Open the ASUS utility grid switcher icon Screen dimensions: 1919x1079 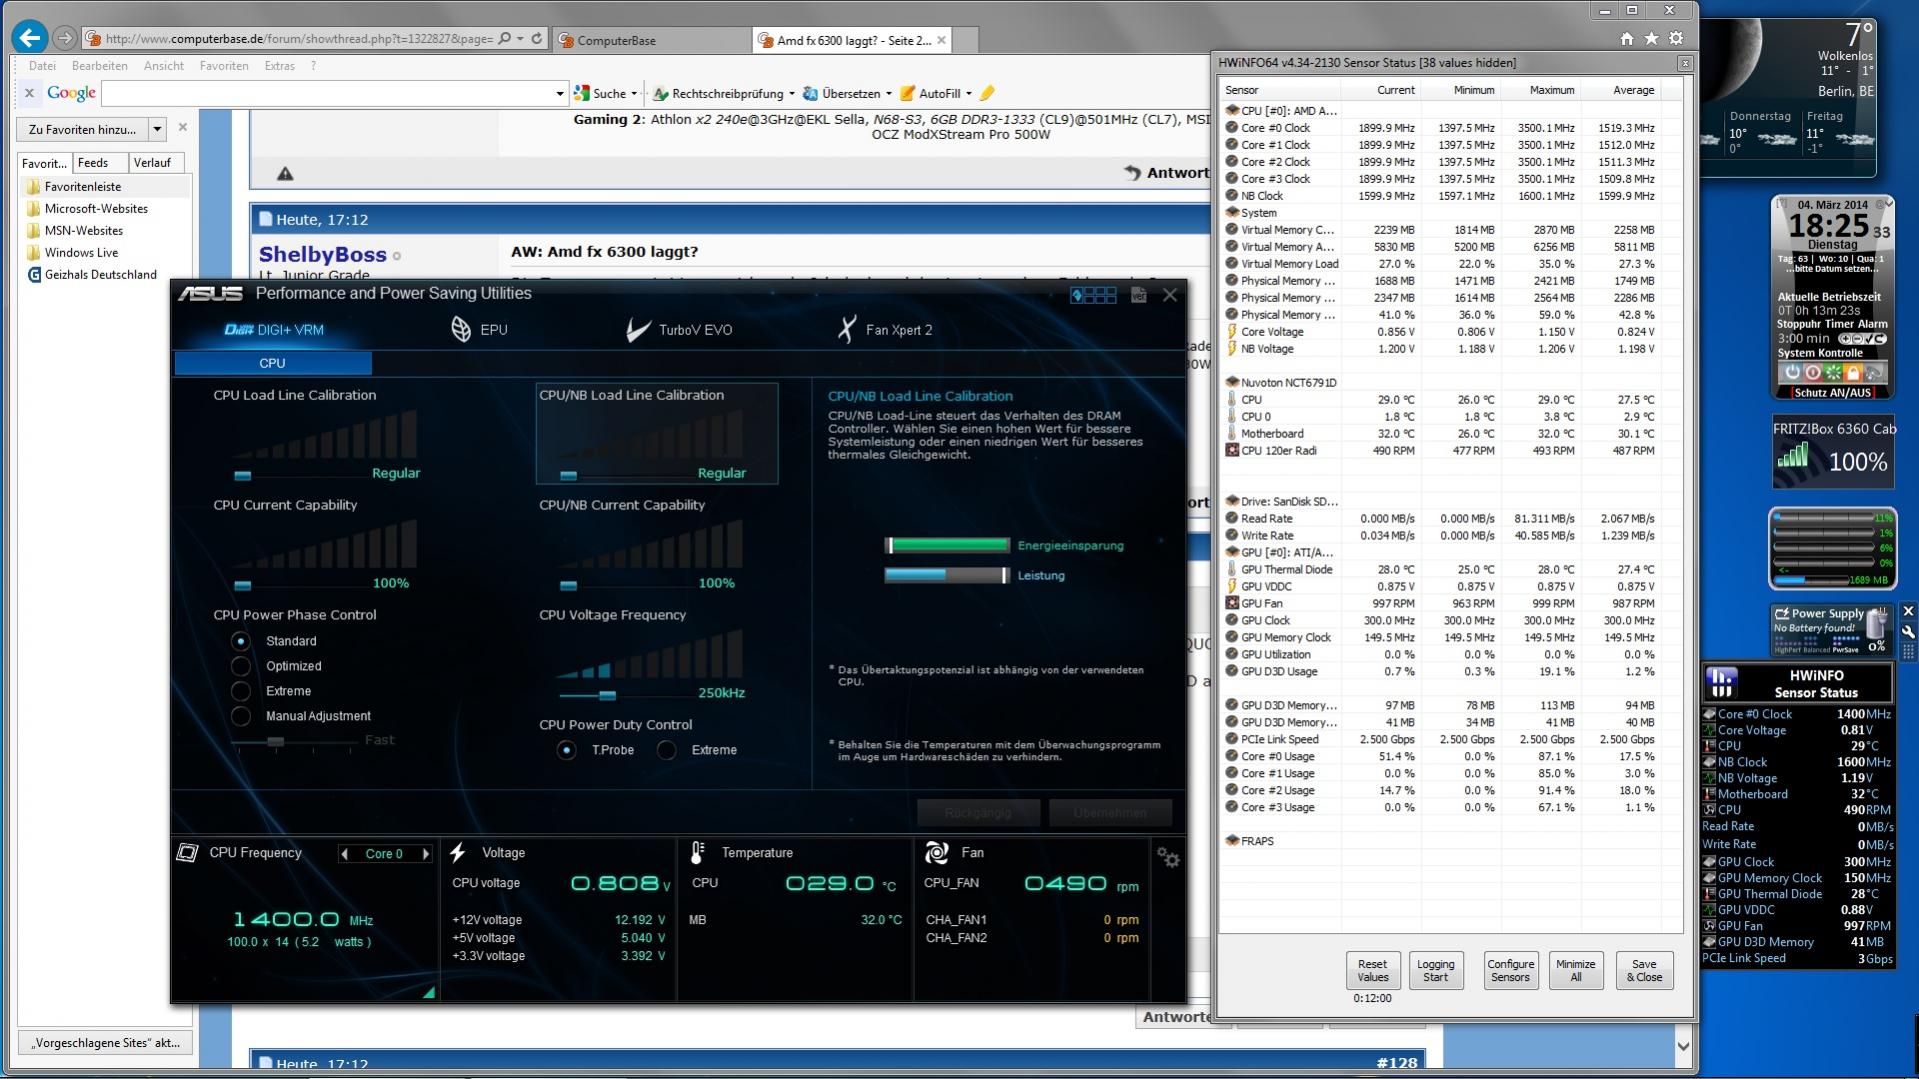click(x=1093, y=295)
